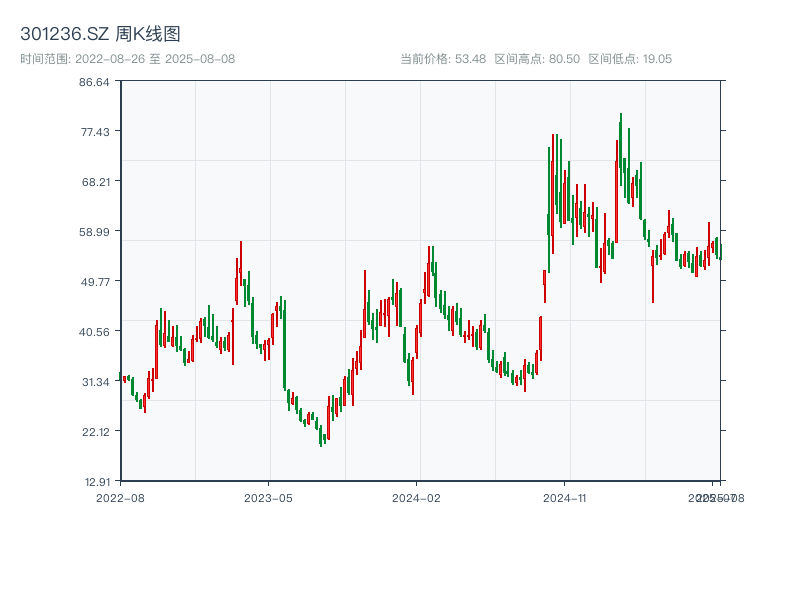The height and width of the screenshot is (600, 800).
Task: Click the y-axis label 49.77
Action: [95, 282]
